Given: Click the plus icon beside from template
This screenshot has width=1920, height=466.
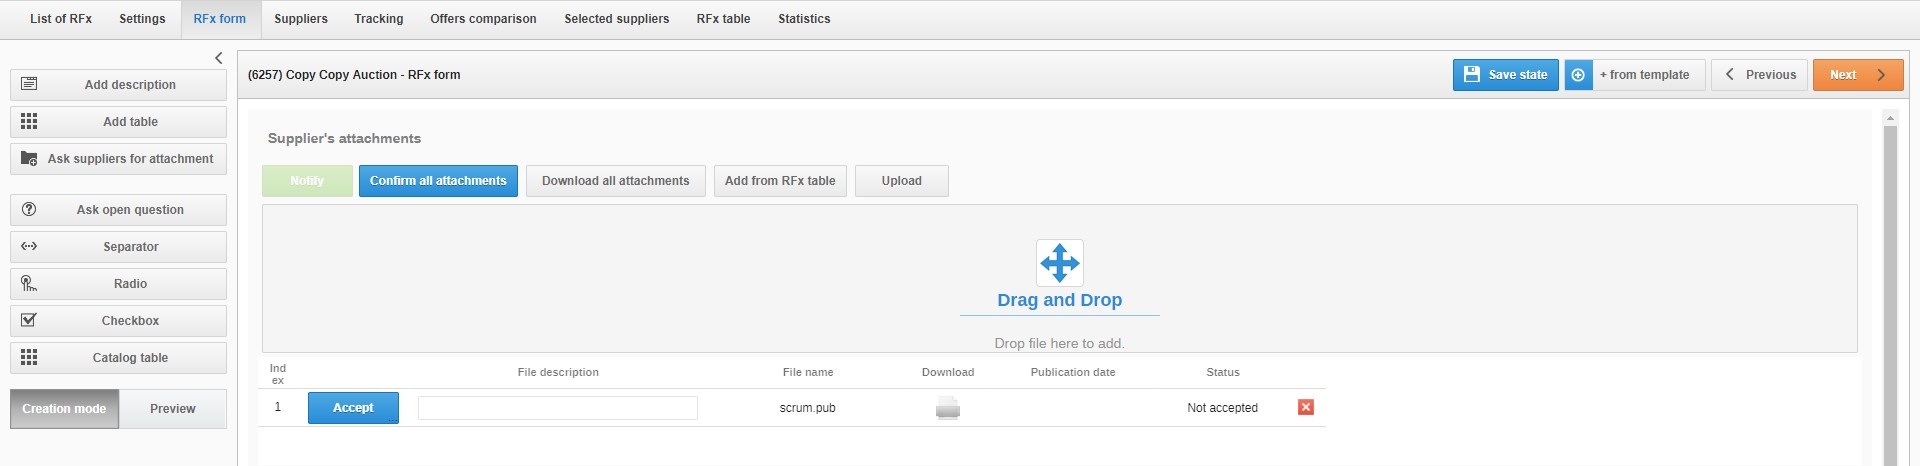Looking at the screenshot, I should [x=1578, y=75].
